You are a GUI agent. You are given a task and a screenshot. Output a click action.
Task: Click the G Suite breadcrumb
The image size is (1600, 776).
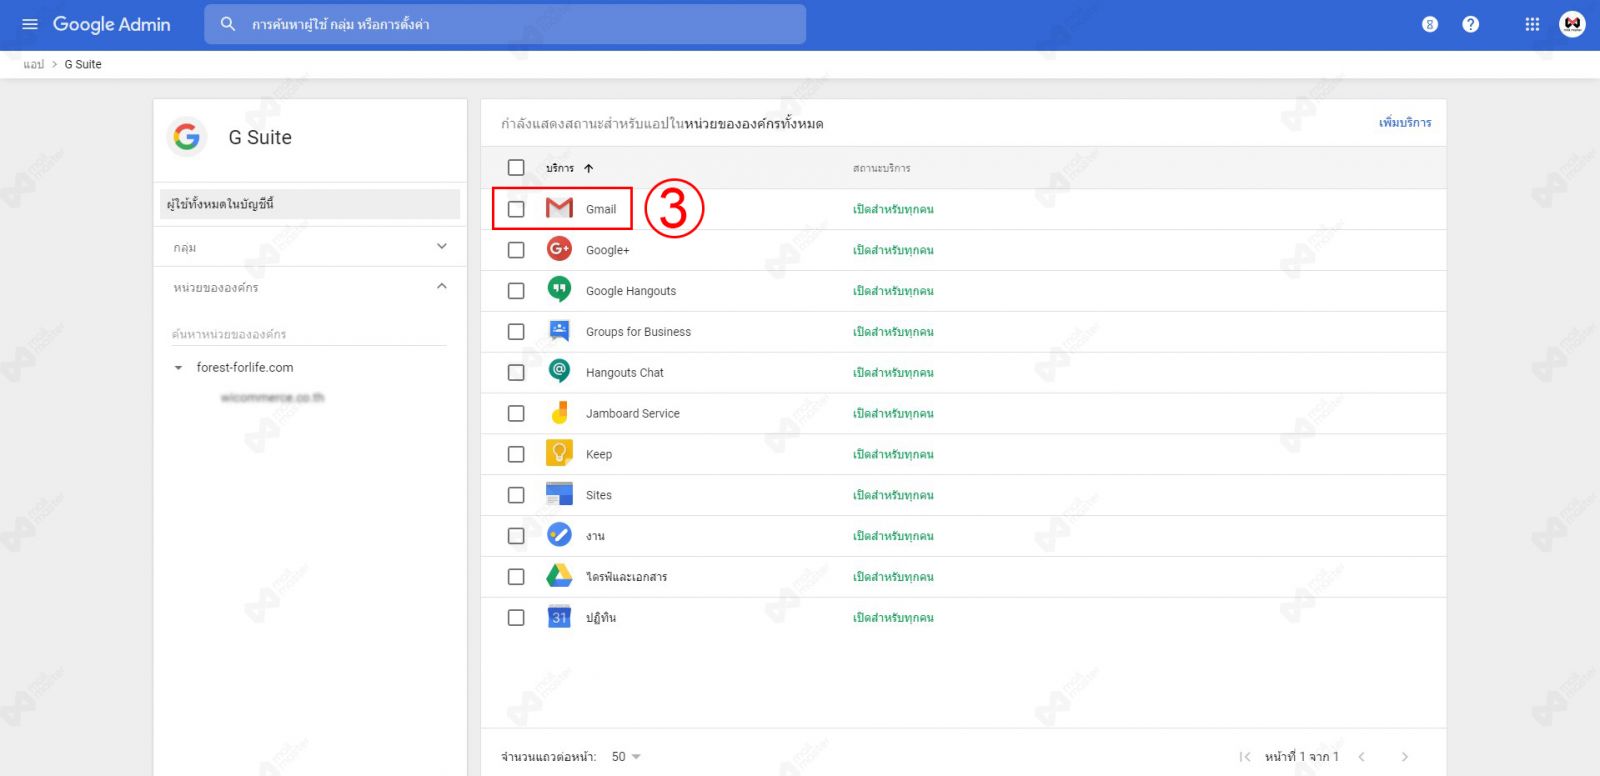[83, 64]
